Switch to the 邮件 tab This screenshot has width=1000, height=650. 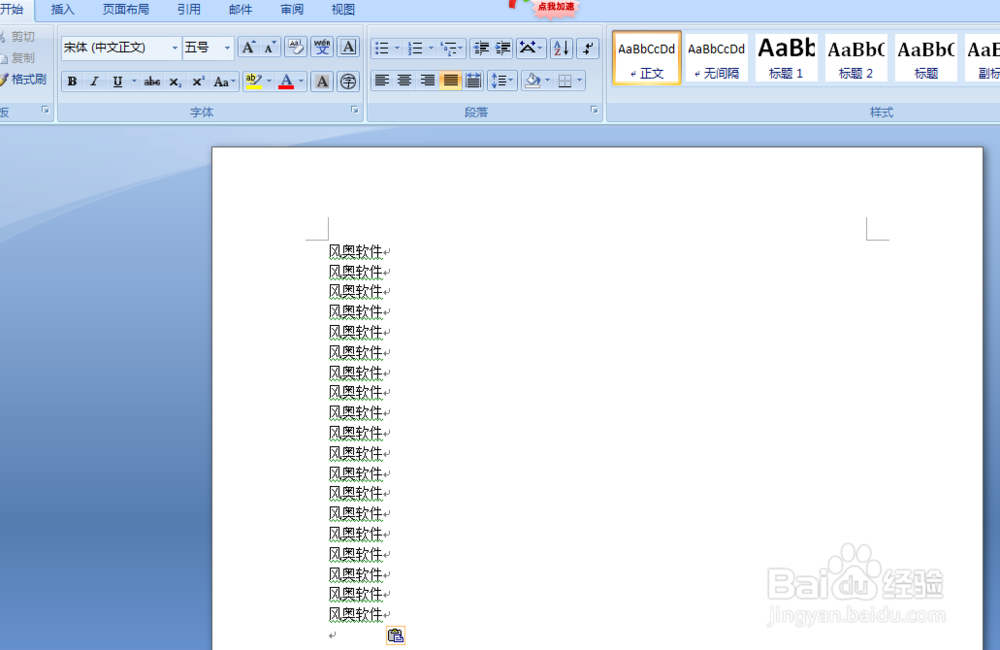coord(240,10)
